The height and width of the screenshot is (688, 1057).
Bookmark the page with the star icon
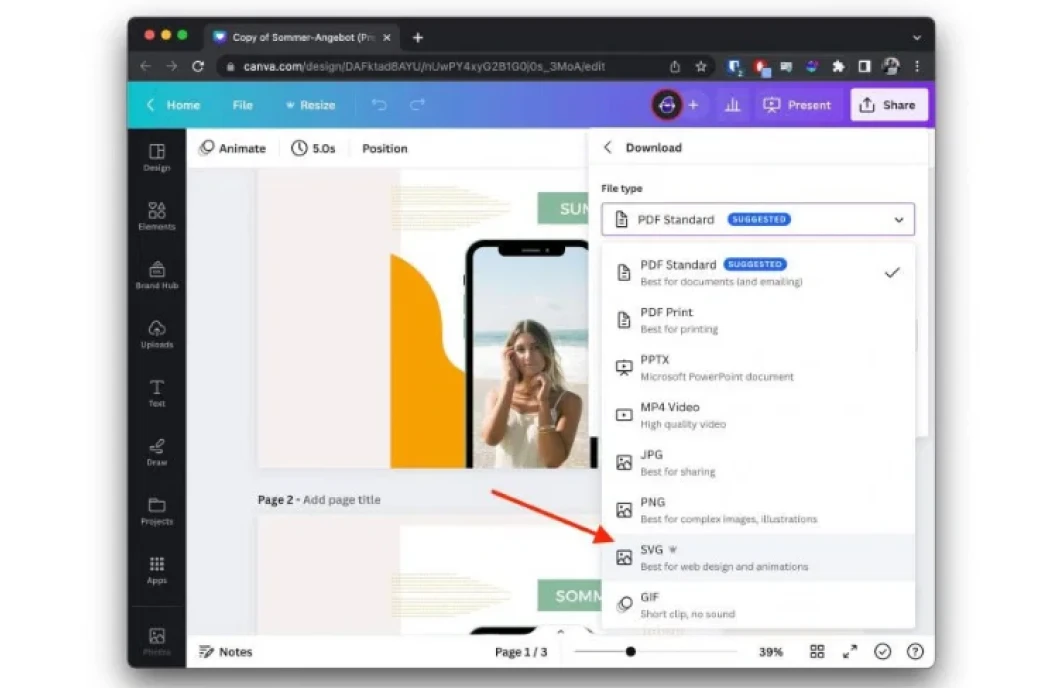[x=701, y=66]
